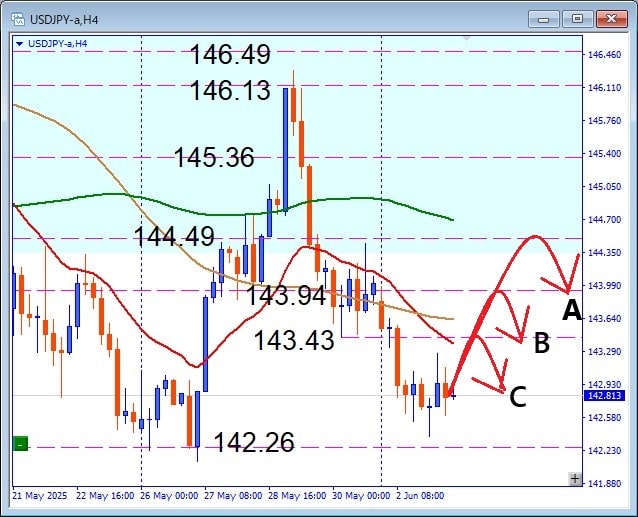Select the 145.36 level label
Screen dimensions: 638x517
(214, 157)
